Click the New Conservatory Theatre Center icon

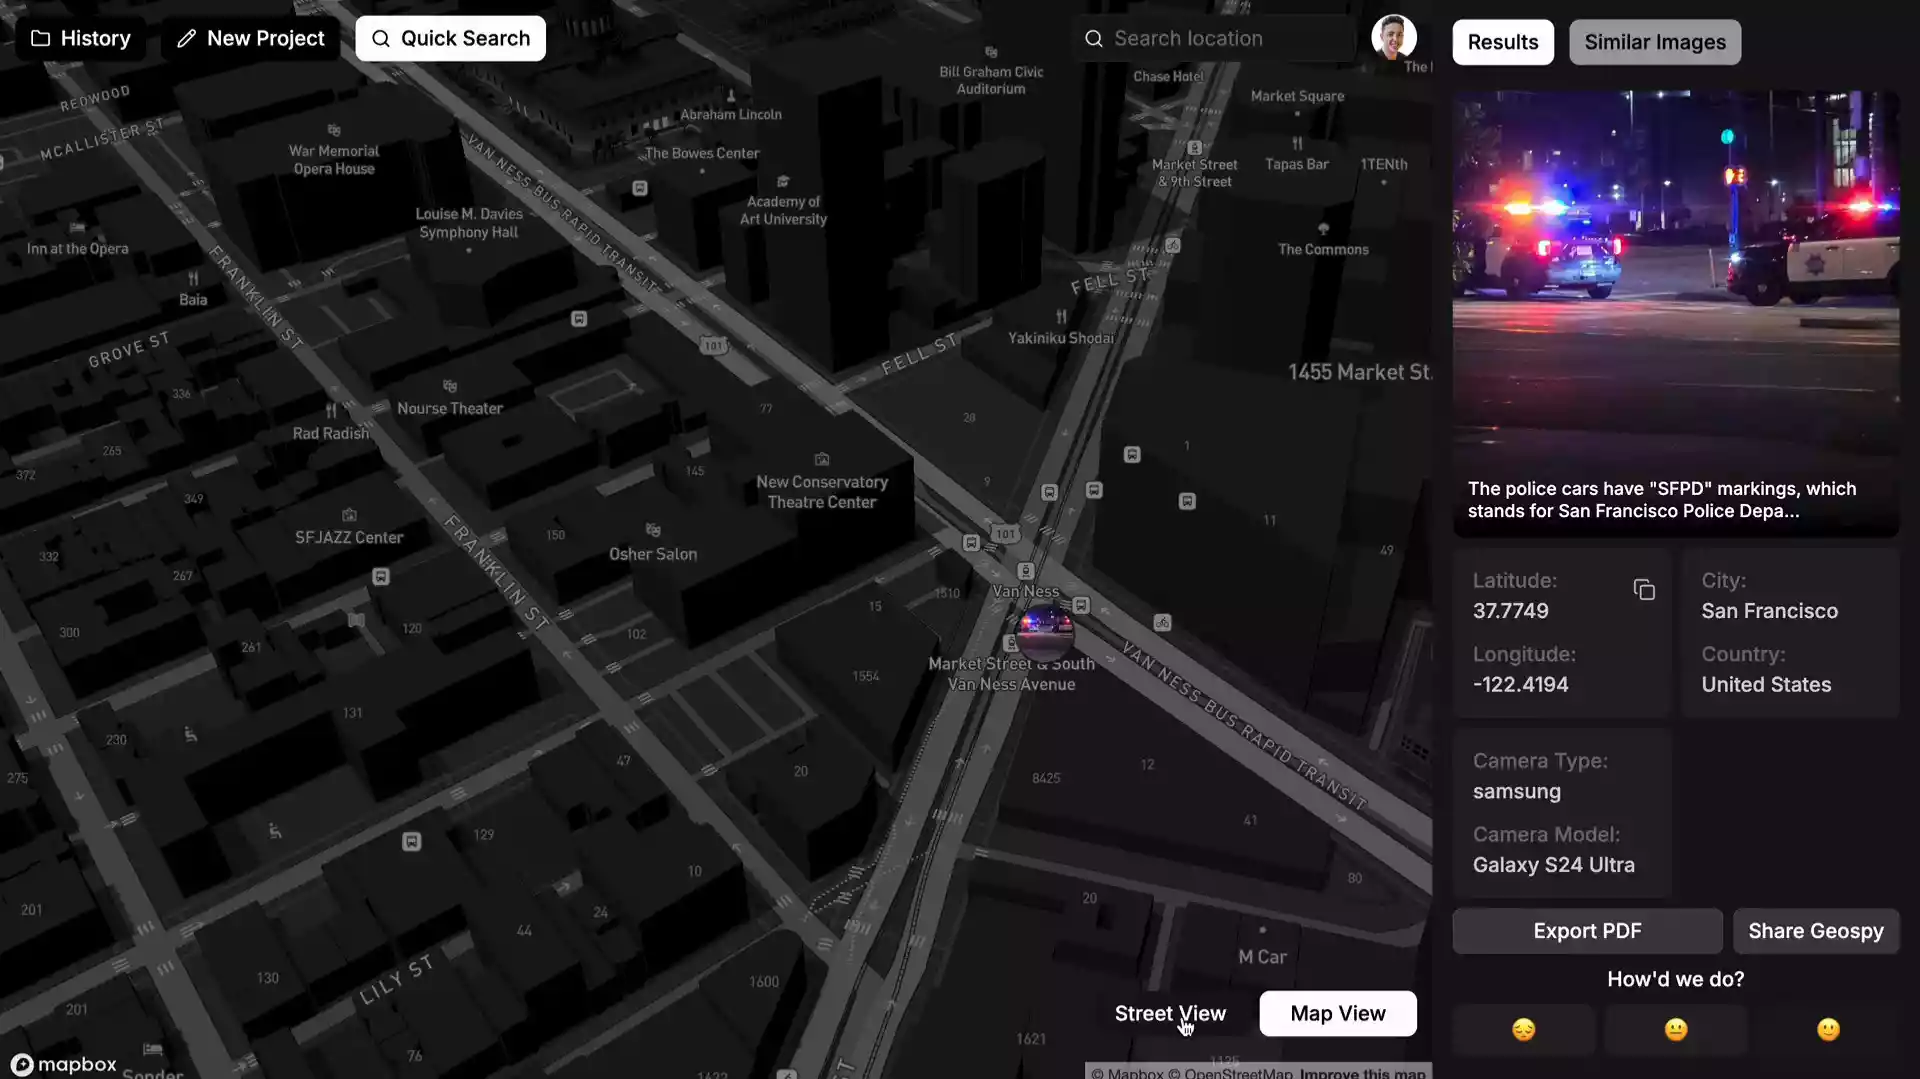click(x=822, y=460)
